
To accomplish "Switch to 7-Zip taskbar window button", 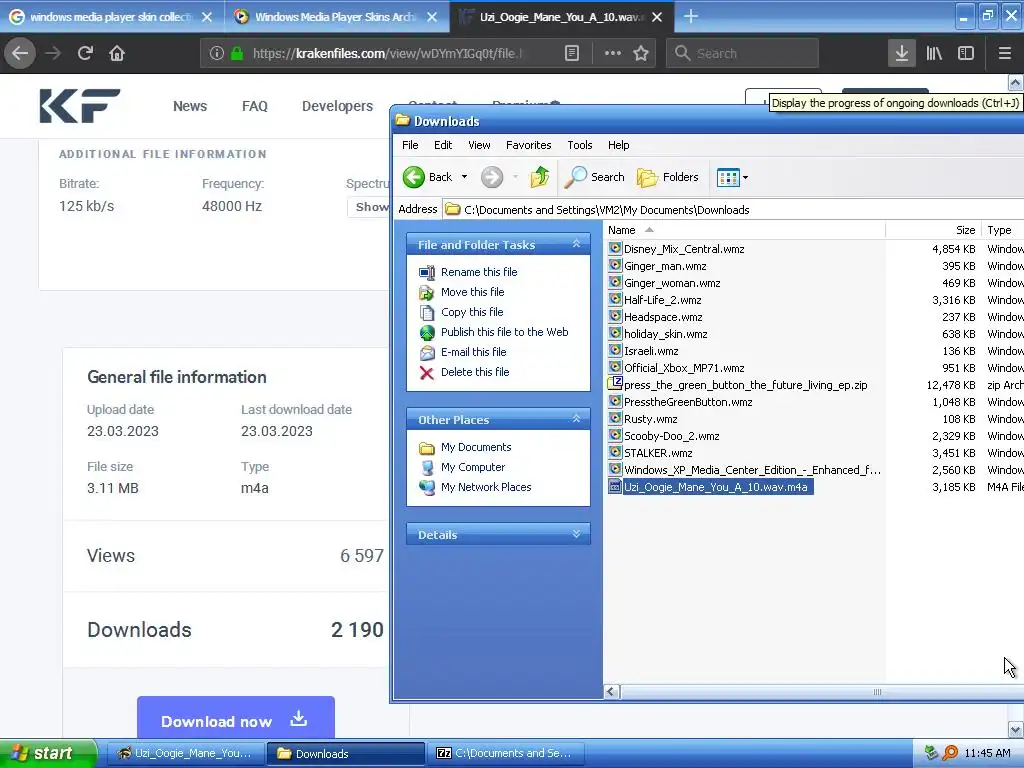I will click(x=505, y=753).
